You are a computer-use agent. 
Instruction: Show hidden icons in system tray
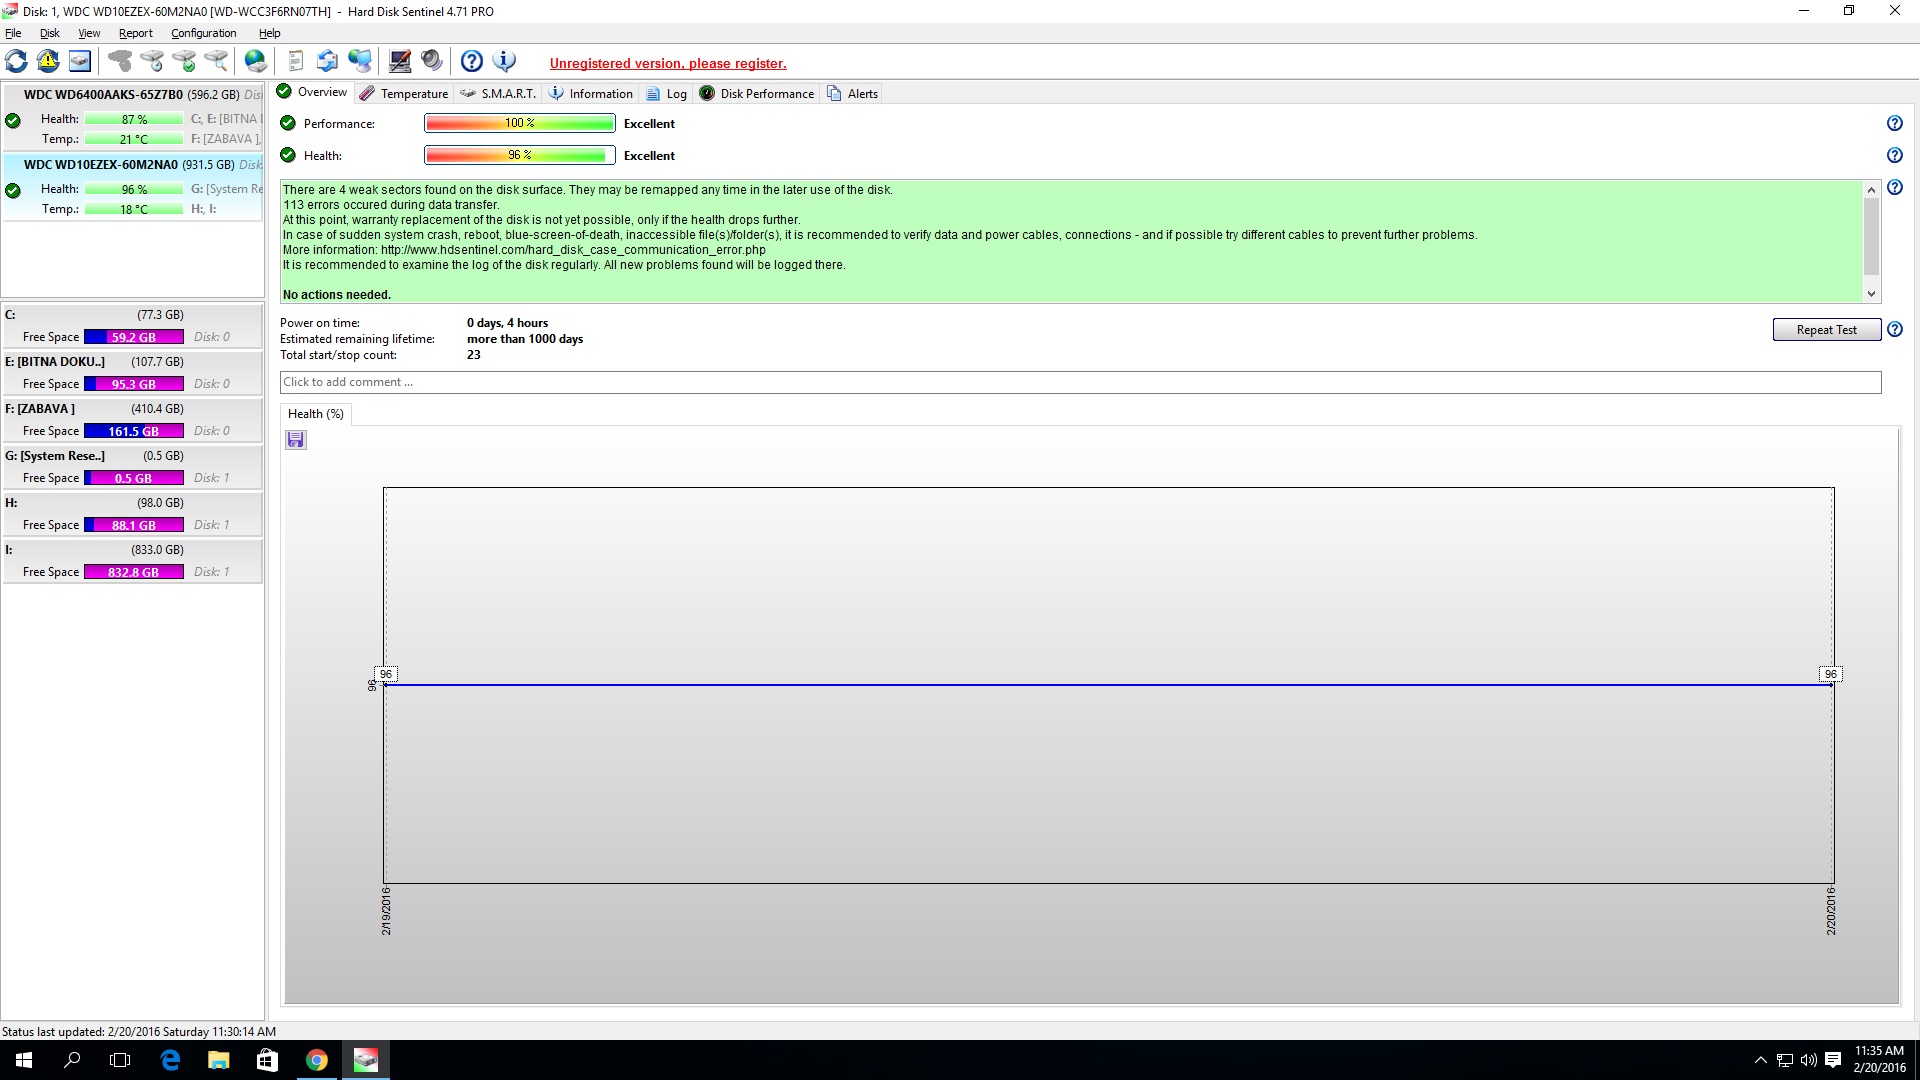coord(1760,1060)
